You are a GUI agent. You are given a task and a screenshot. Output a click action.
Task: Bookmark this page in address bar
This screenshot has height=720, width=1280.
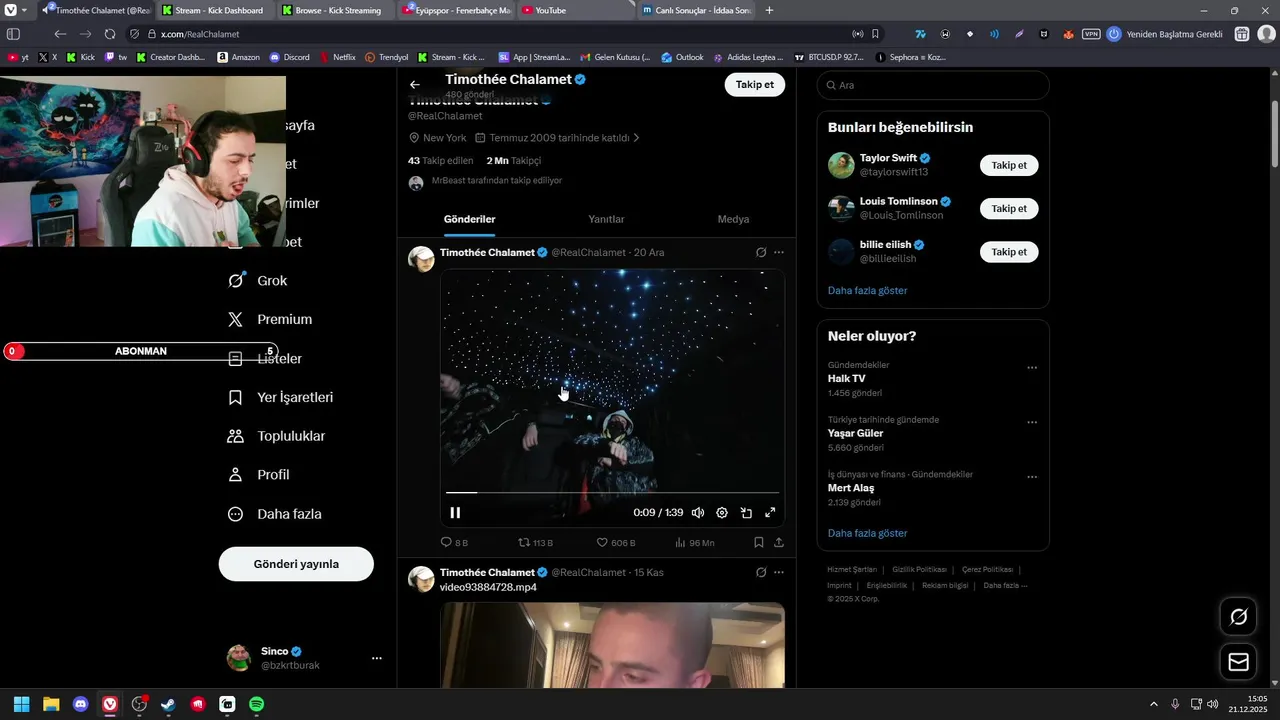pos(875,34)
